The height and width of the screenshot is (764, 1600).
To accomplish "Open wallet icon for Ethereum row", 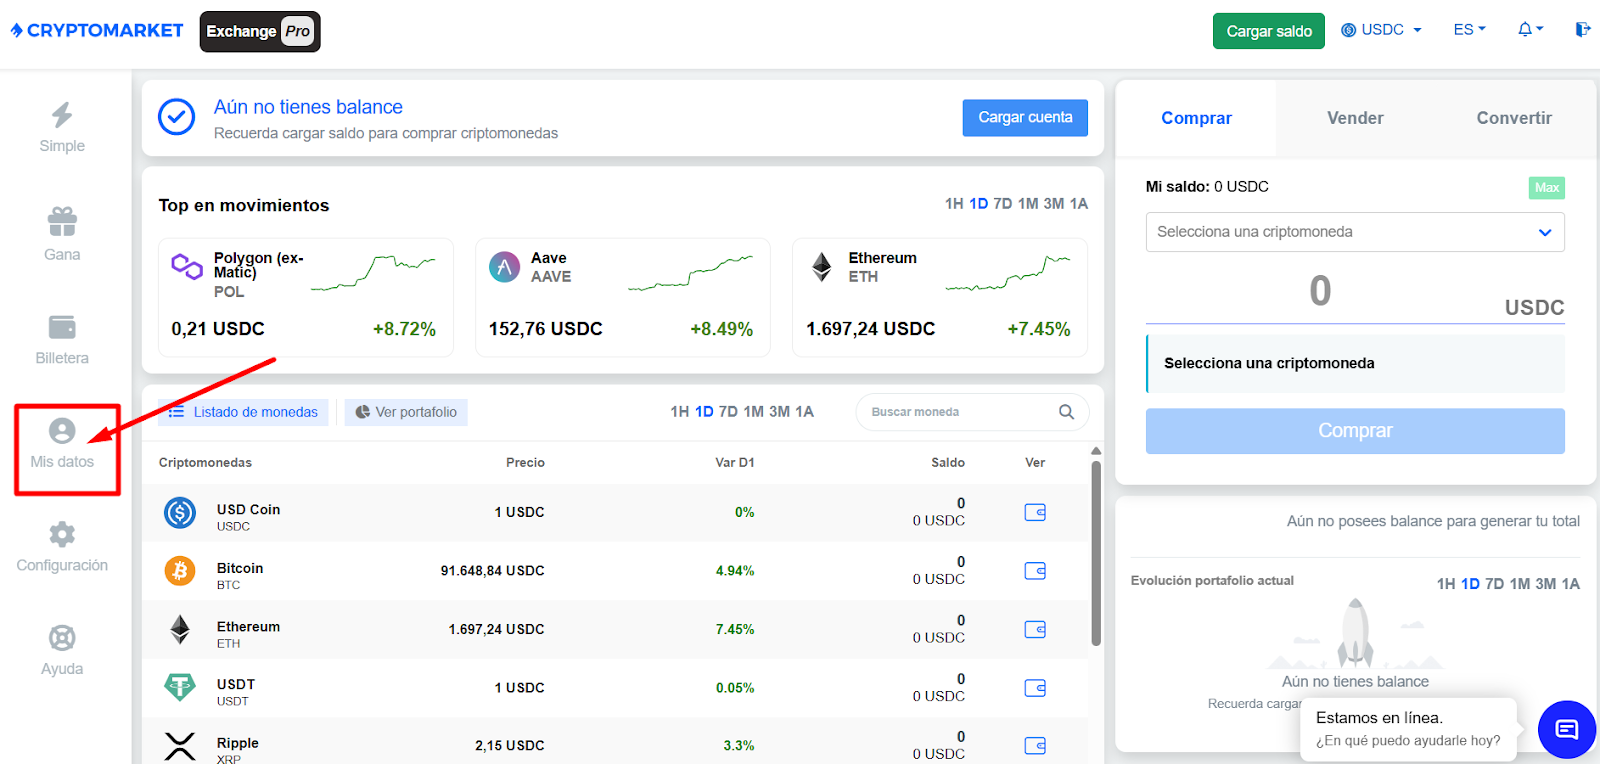I will [x=1035, y=629].
